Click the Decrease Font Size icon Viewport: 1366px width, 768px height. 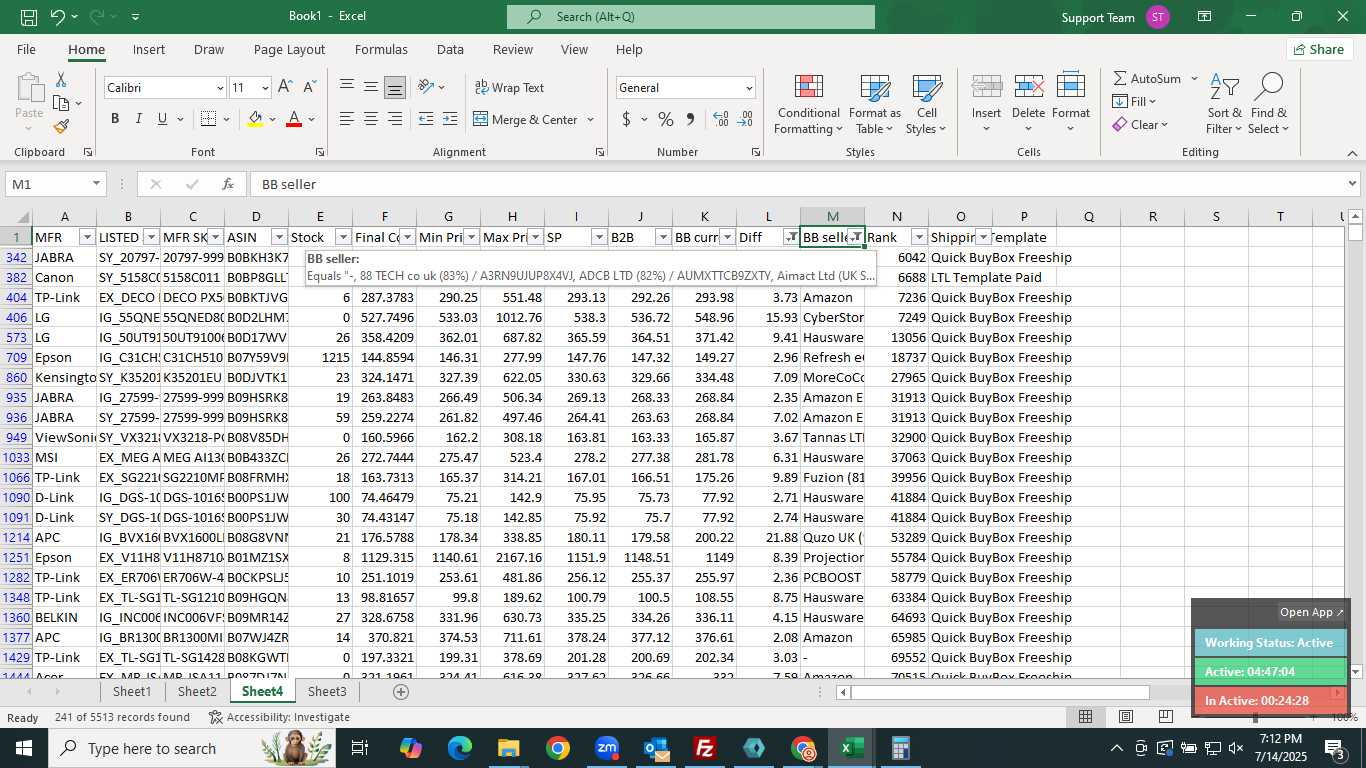(309, 87)
